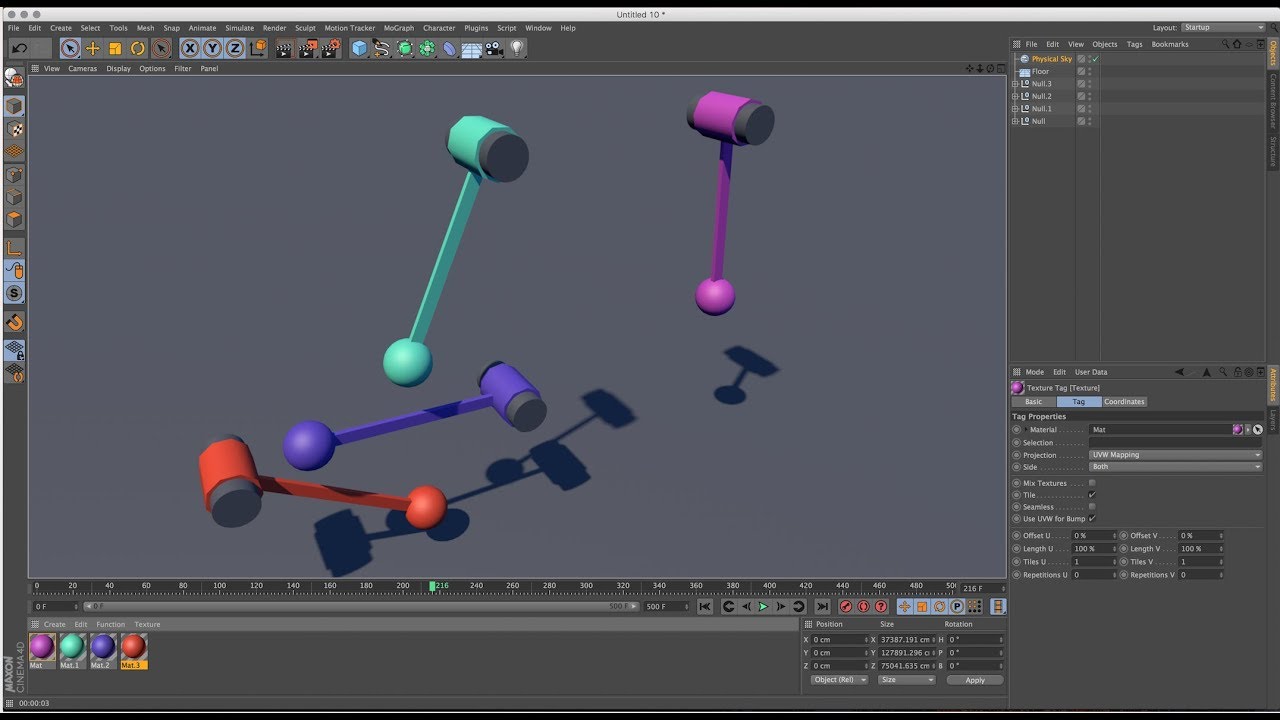Activate the Move tool in top toolbar

pos(93,48)
